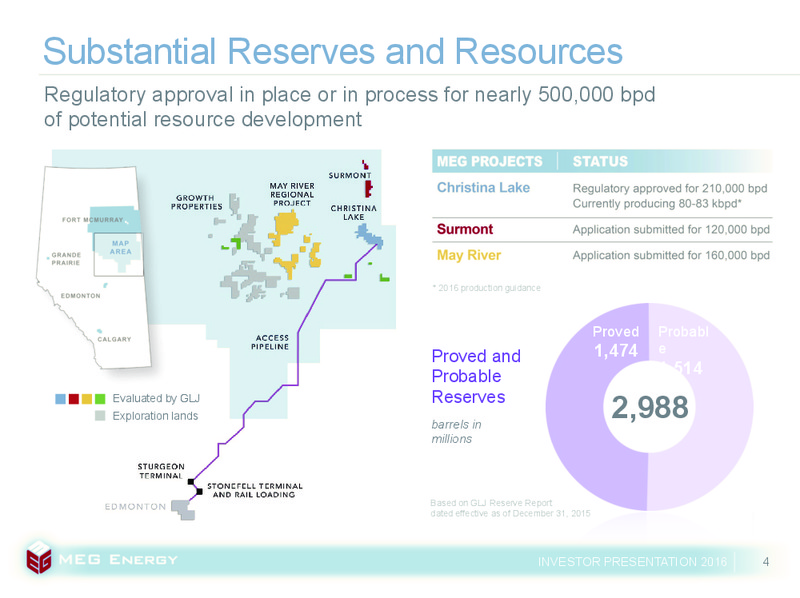Screen dimensions: 800x598
Task: Click 'Application submitted for 160,000 bpd' text
Action: [x=671, y=255]
